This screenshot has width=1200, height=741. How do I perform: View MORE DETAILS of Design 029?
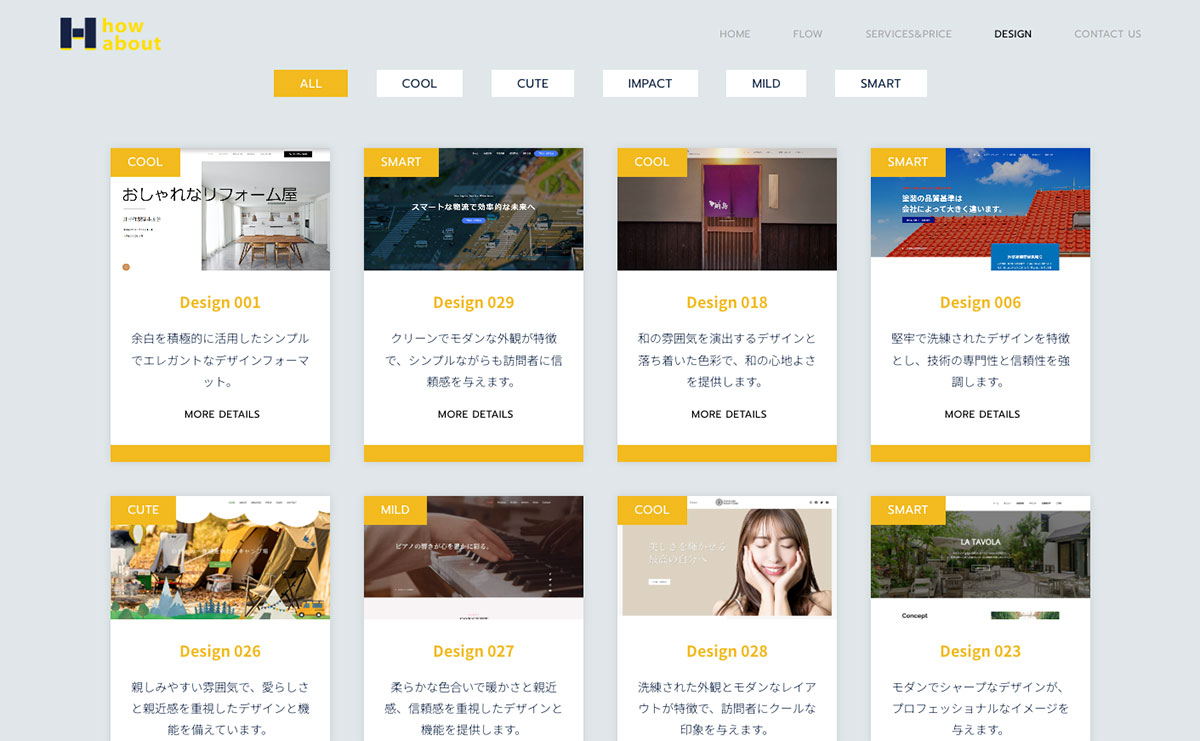(x=475, y=414)
